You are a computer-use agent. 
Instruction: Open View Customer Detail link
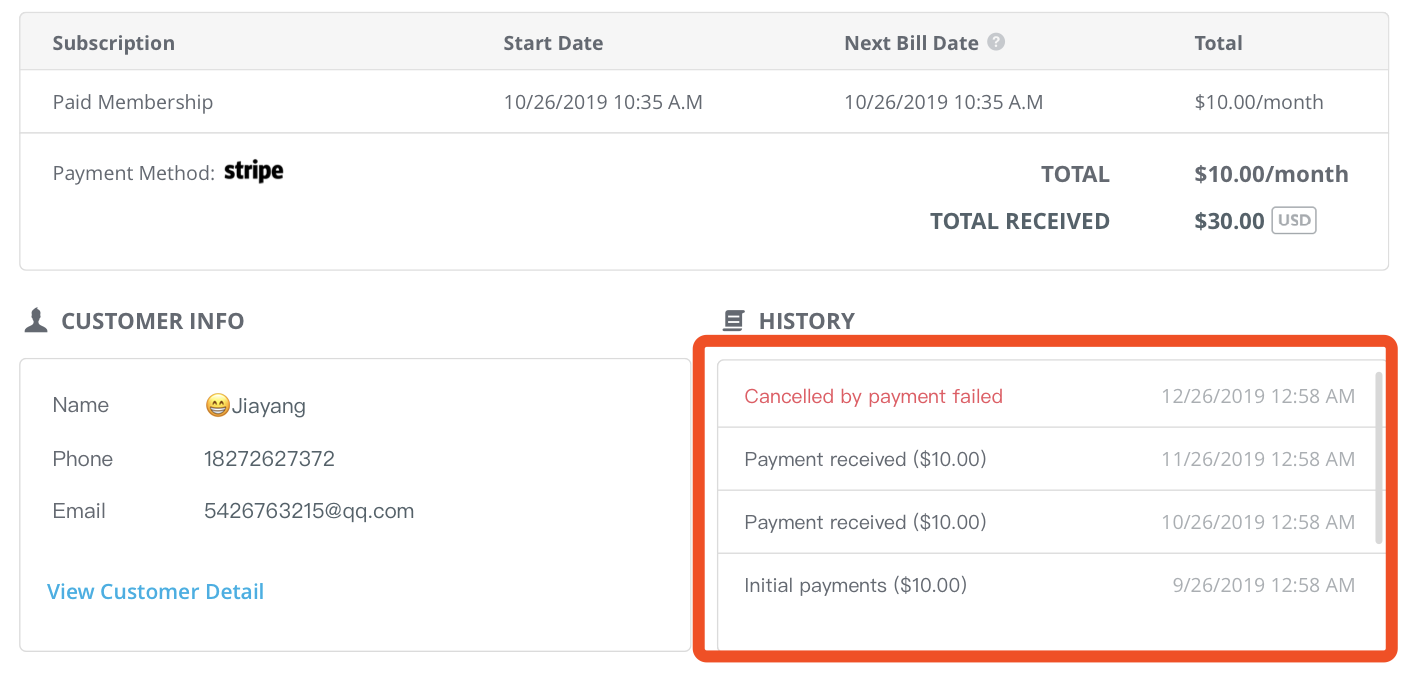[155, 591]
